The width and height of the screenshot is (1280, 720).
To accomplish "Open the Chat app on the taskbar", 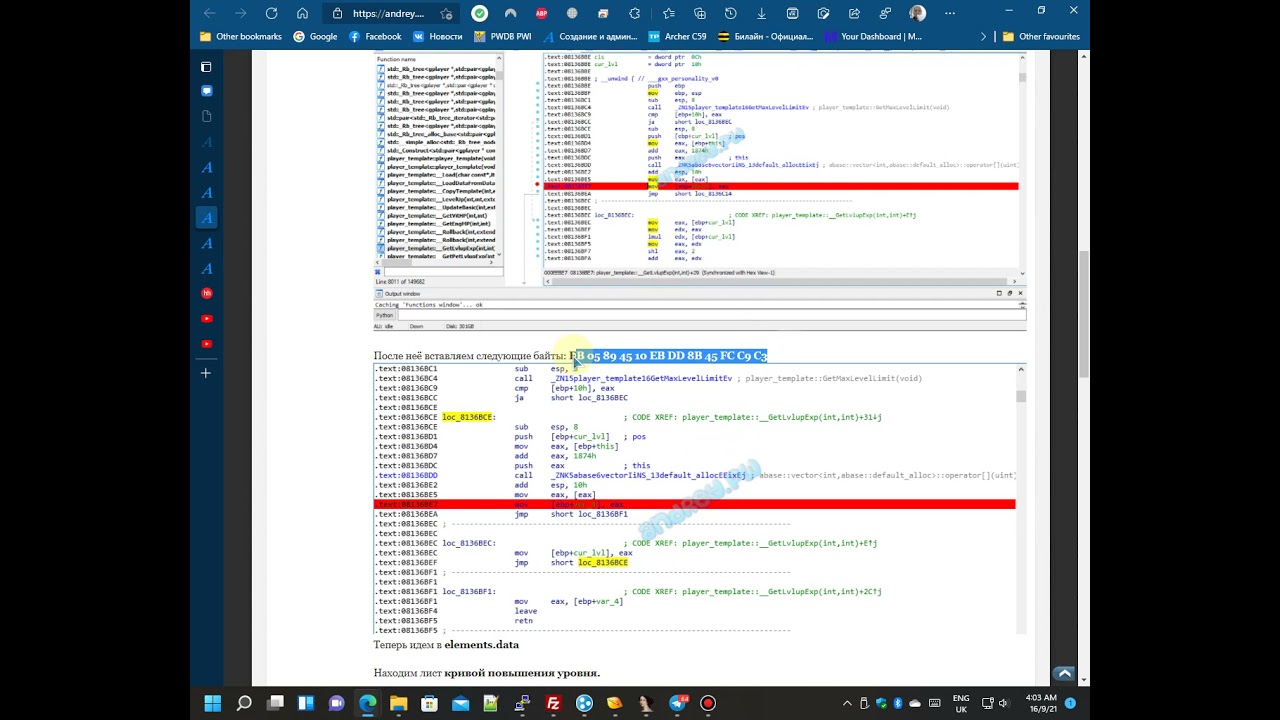I will pyautogui.click(x=337, y=703).
